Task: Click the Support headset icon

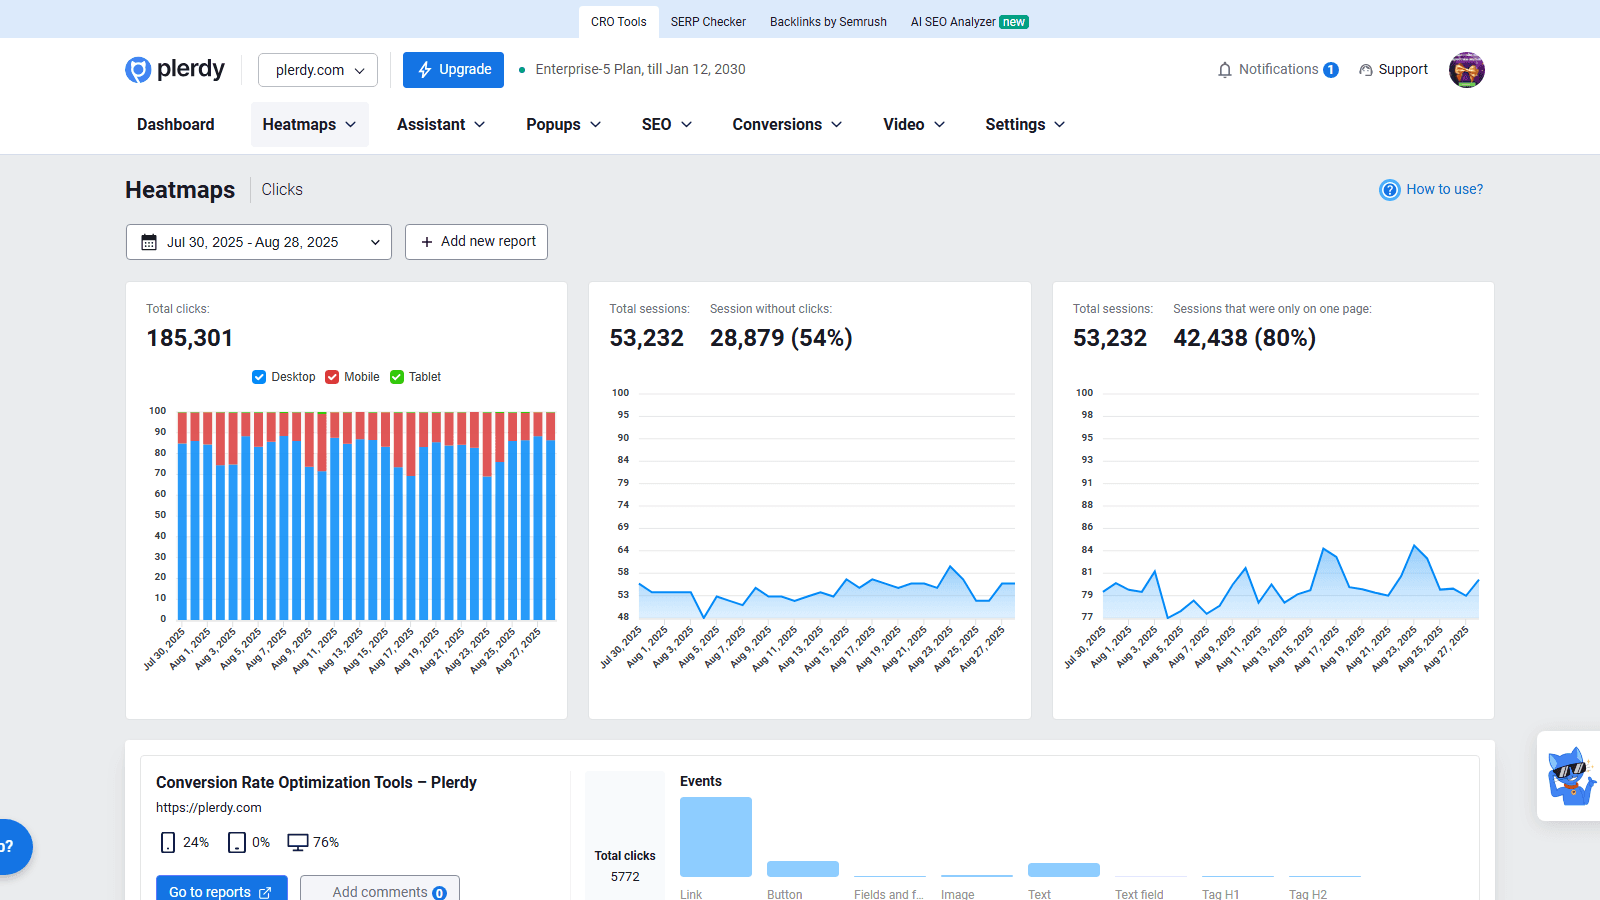Action: pyautogui.click(x=1365, y=70)
